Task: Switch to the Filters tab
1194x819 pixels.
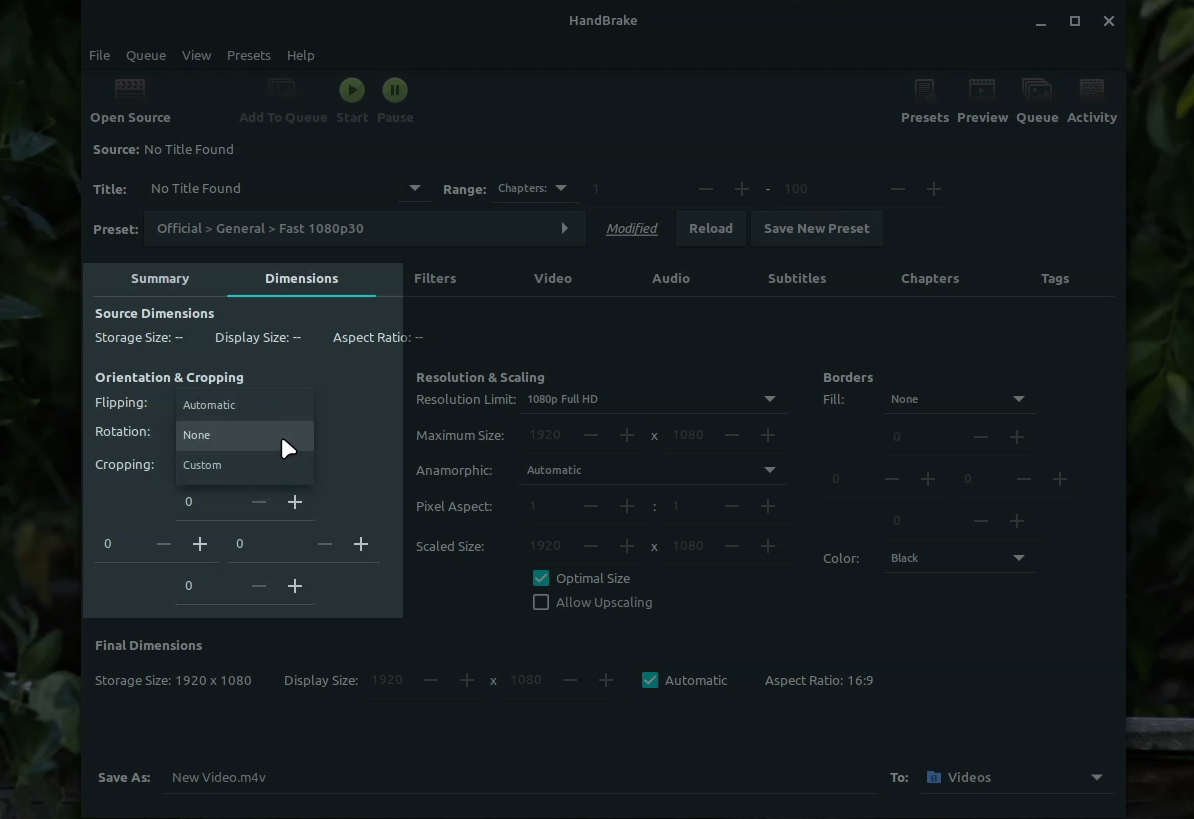Action: [x=435, y=278]
